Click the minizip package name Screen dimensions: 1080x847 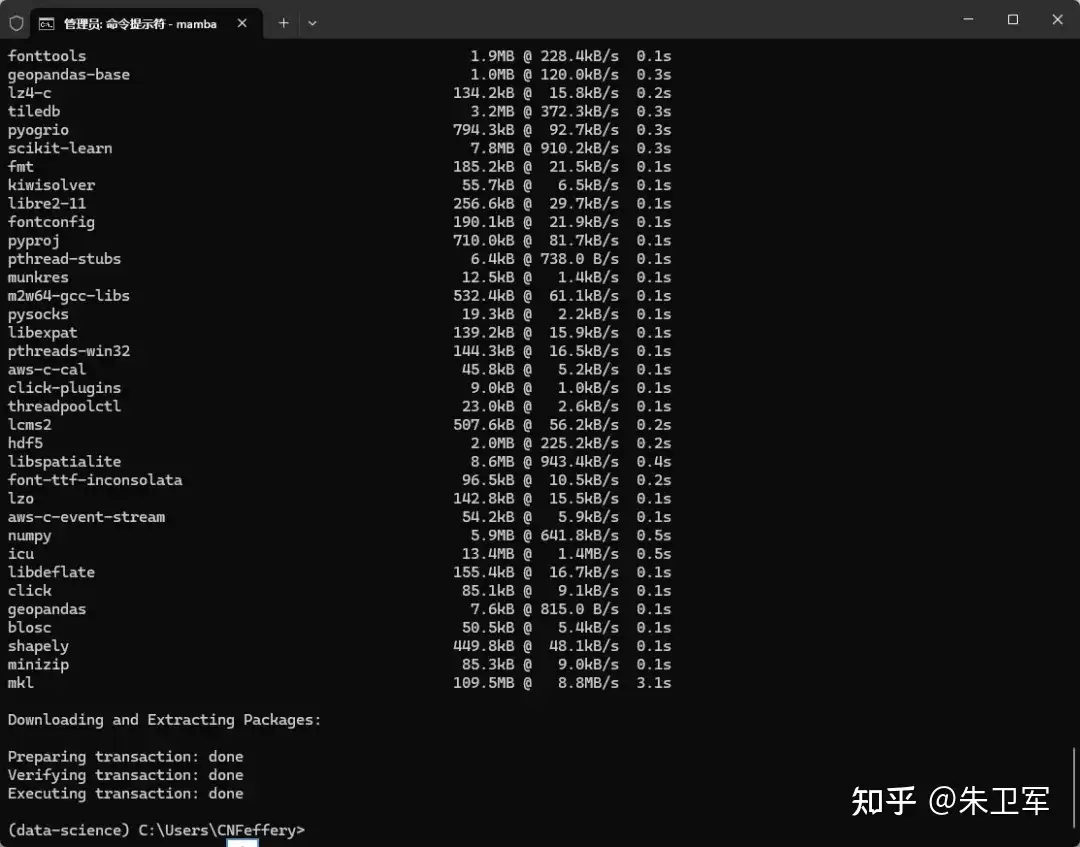[x=38, y=665]
